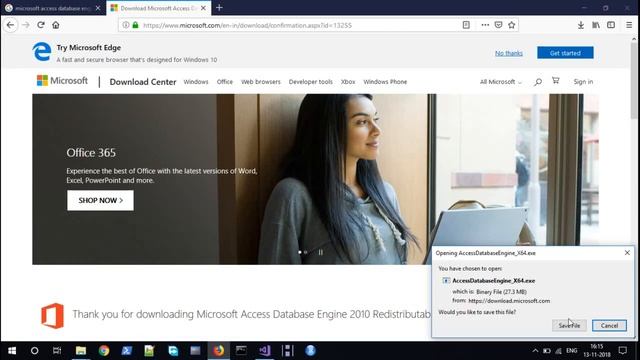
Task: Open the Developer tools navigation item
Action: (311, 82)
